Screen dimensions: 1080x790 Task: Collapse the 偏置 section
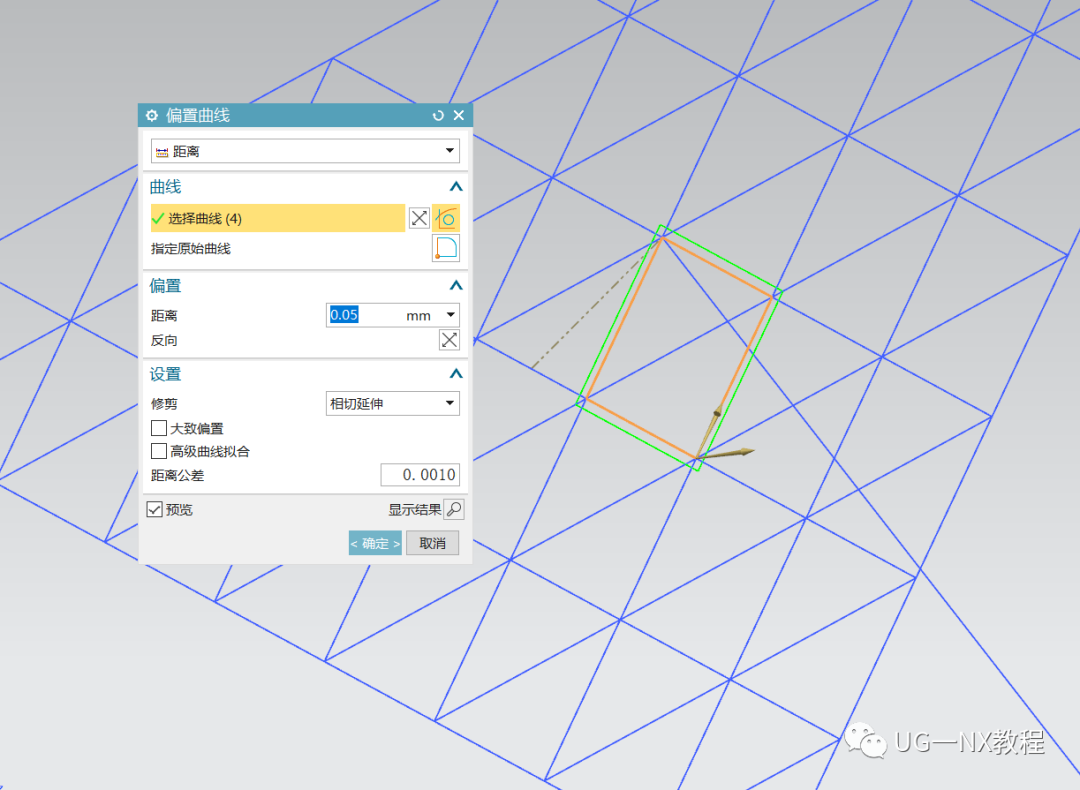tap(455, 285)
